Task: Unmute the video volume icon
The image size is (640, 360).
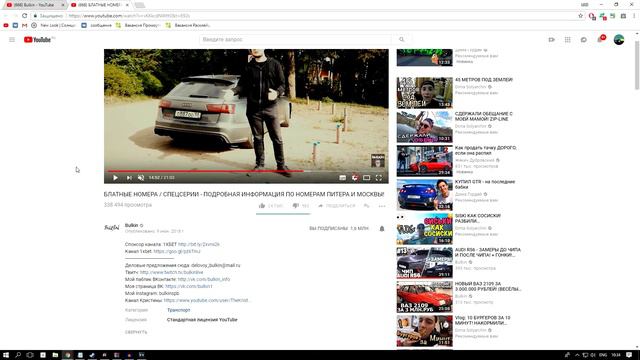Action: pyautogui.click(x=141, y=178)
